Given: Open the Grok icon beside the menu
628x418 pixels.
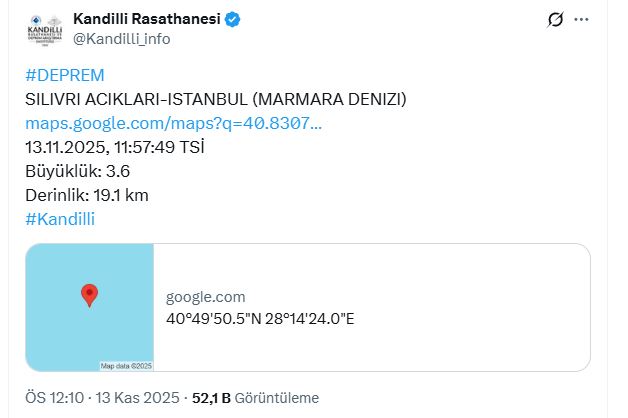Looking at the screenshot, I should [x=556, y=19].
